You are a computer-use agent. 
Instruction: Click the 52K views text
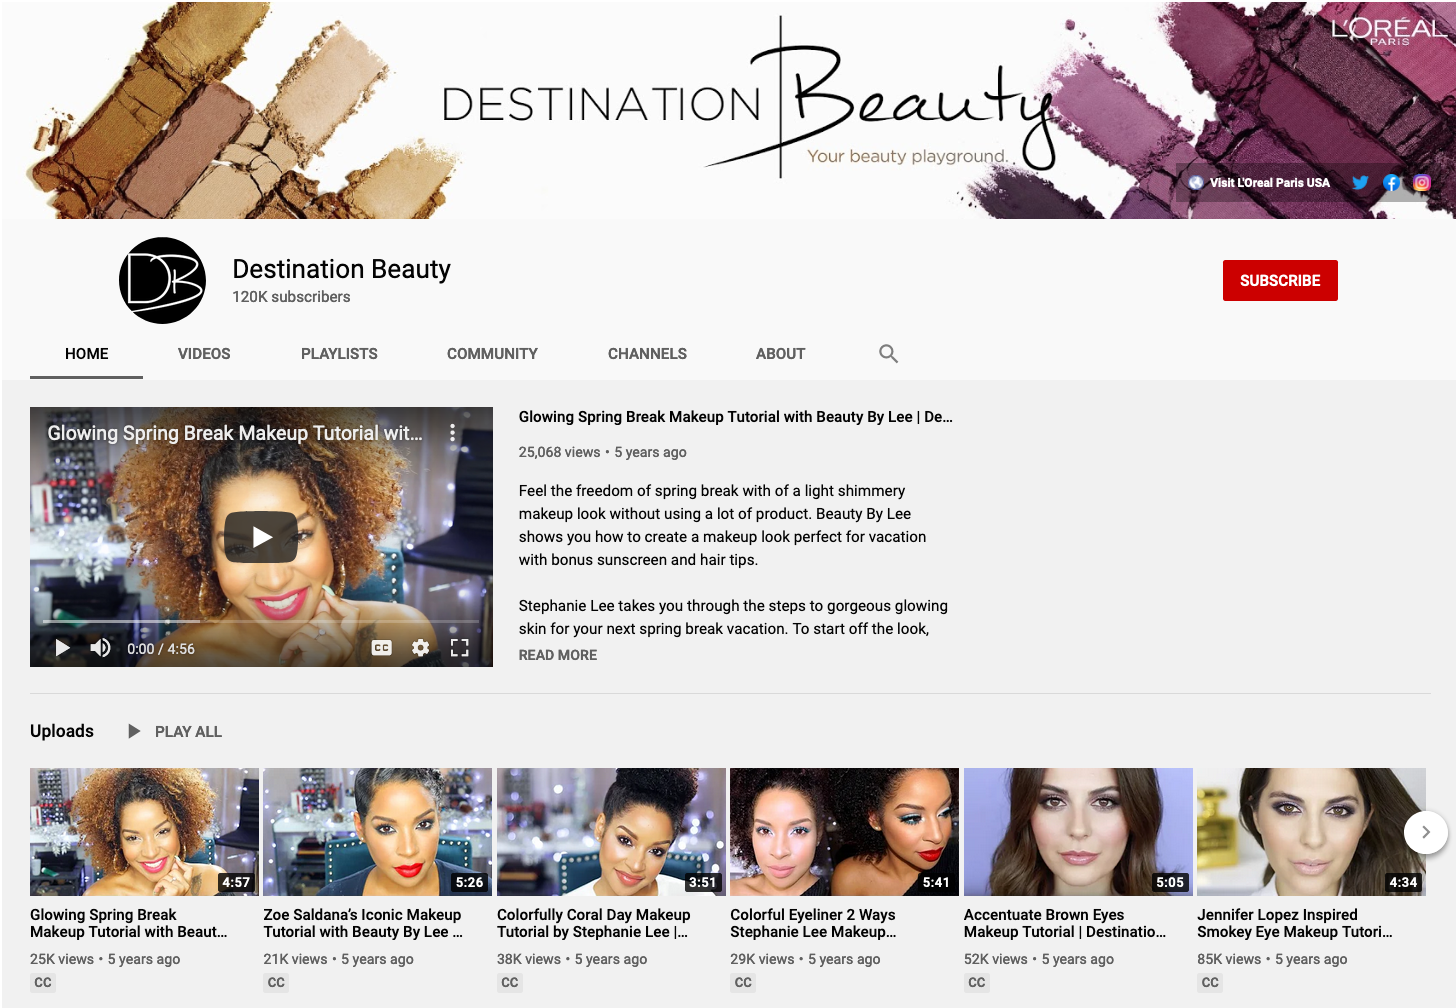pyautogui.click(x=996, y=959)
